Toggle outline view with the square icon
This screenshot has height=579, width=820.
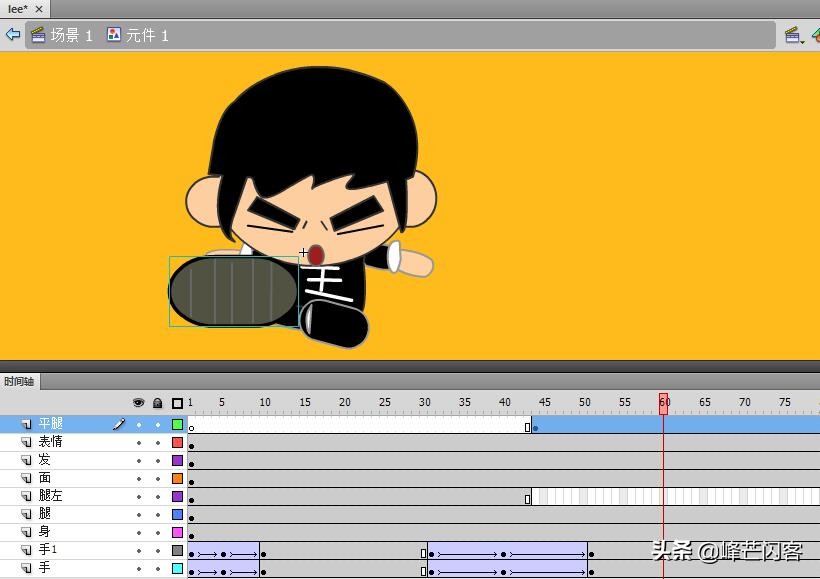click(x=176, y=402)
